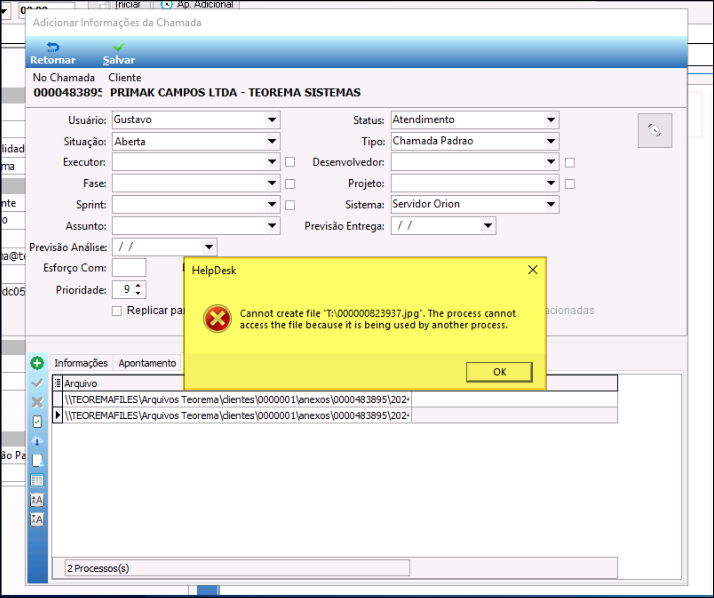Click Ap. Adicional button in background window
The height and width of the screenshot is (598, 714).
(x=199, y=4)
